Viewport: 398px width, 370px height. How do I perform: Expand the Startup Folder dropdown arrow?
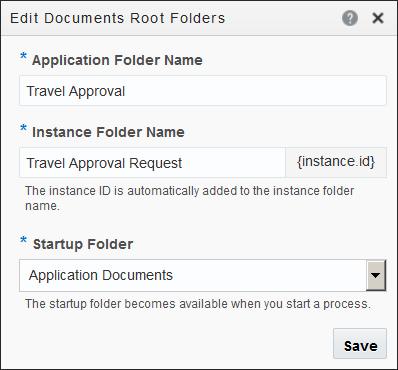pyautogui.click(x=376, y=275)
